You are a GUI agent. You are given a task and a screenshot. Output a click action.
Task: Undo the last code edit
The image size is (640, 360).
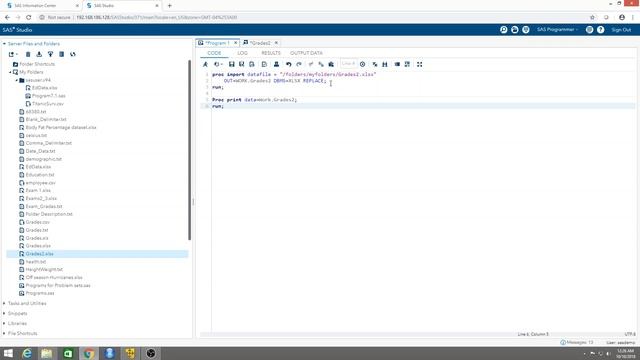click(289, 64)
